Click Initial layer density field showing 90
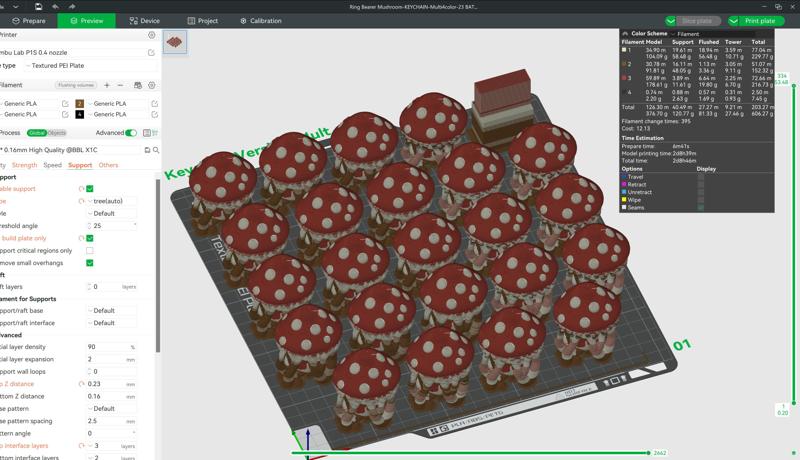 click(112, 347)
